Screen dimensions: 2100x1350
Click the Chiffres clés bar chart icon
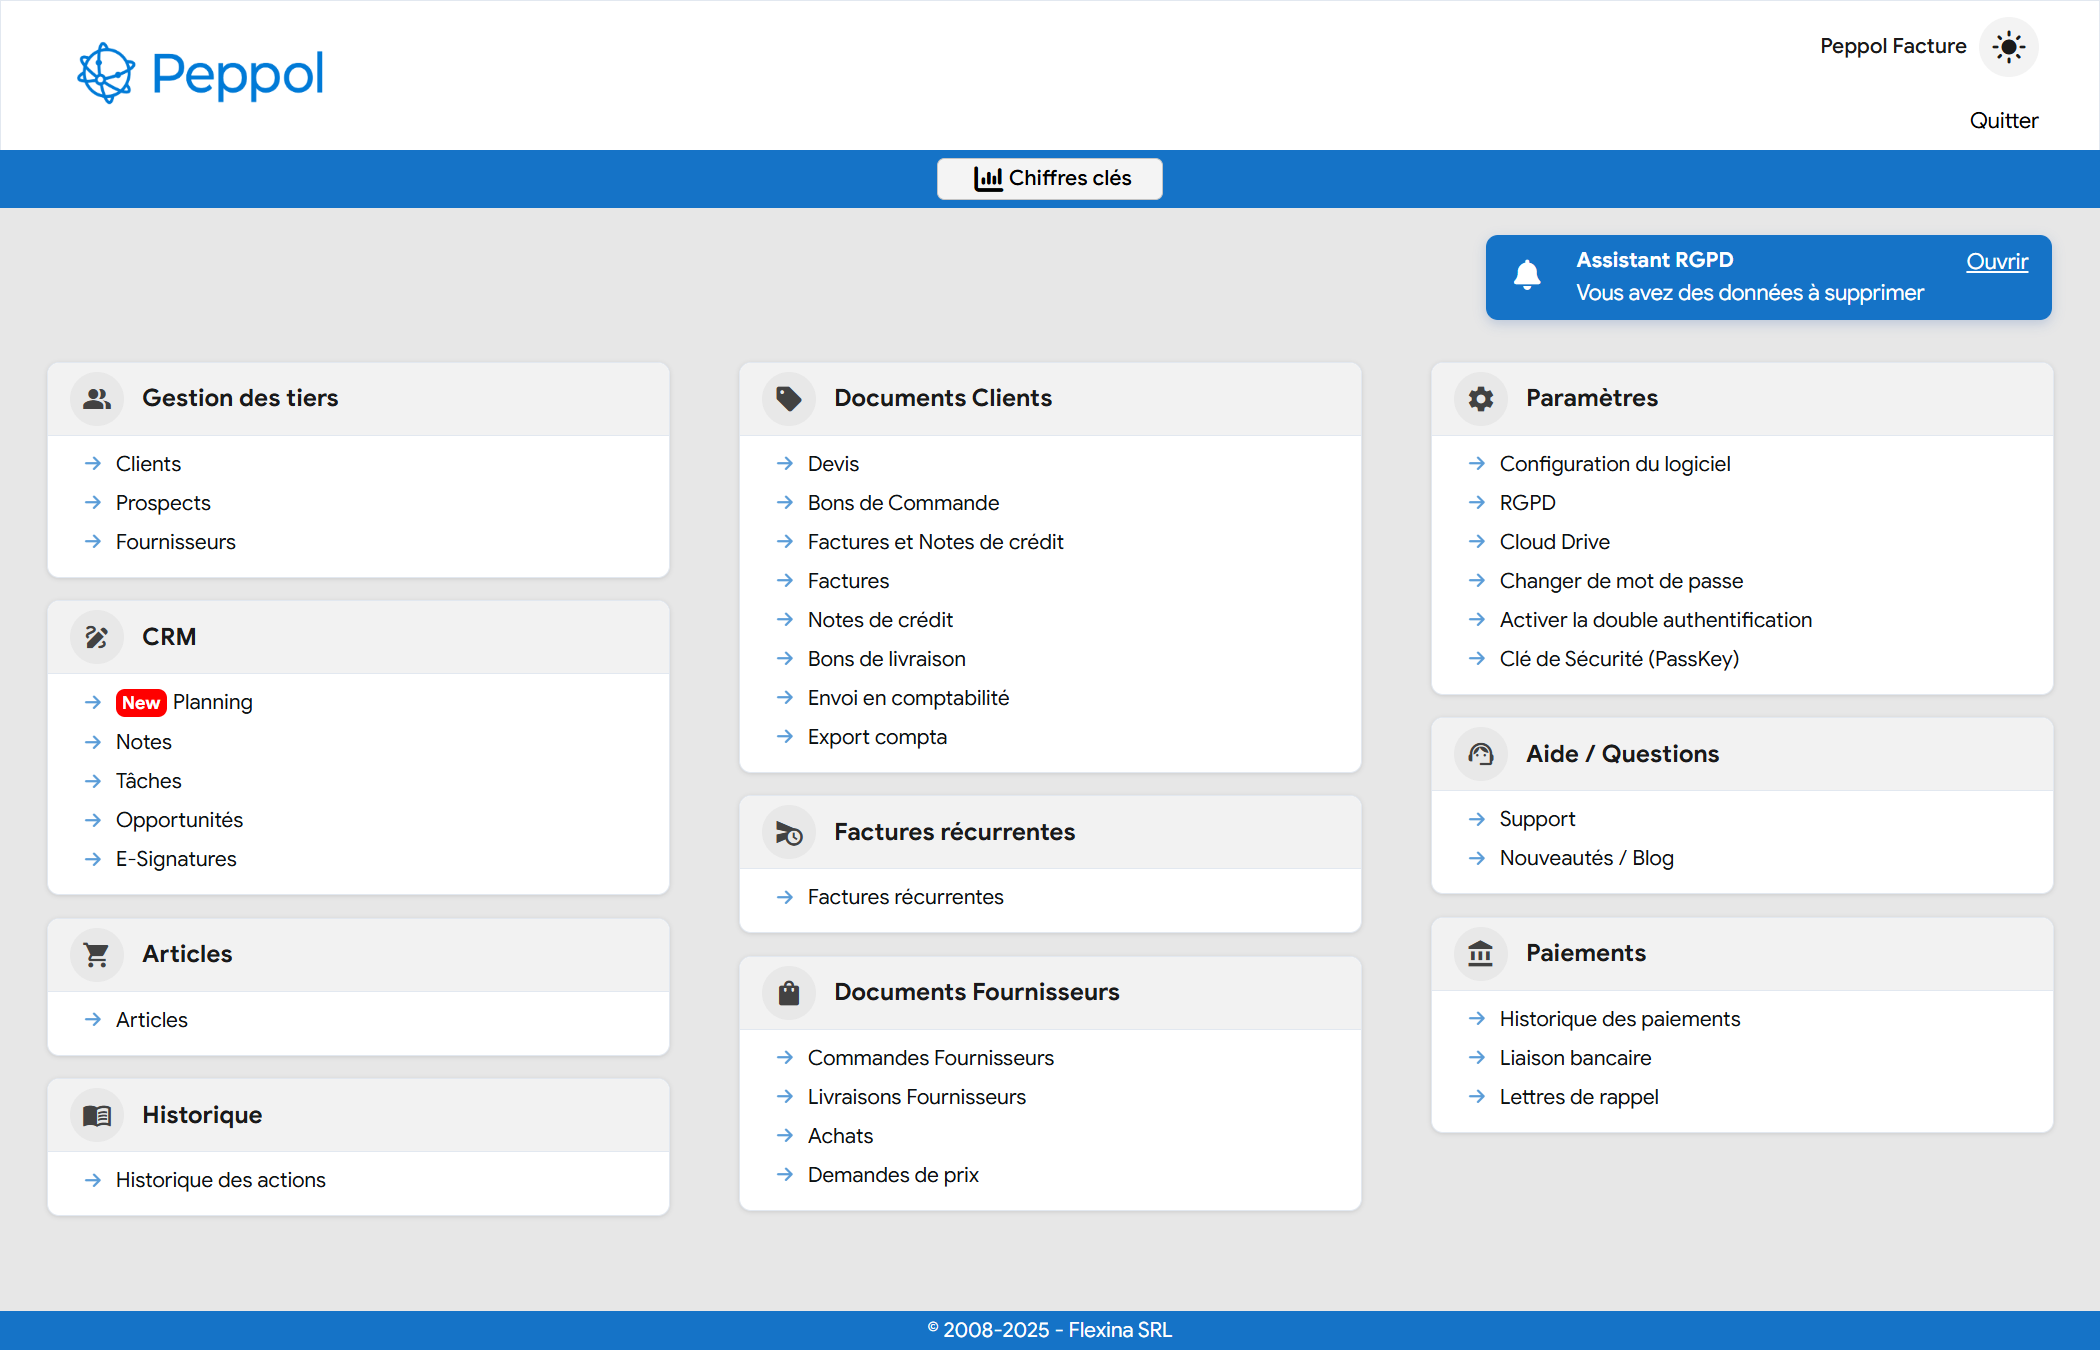(x=988, y=178)
